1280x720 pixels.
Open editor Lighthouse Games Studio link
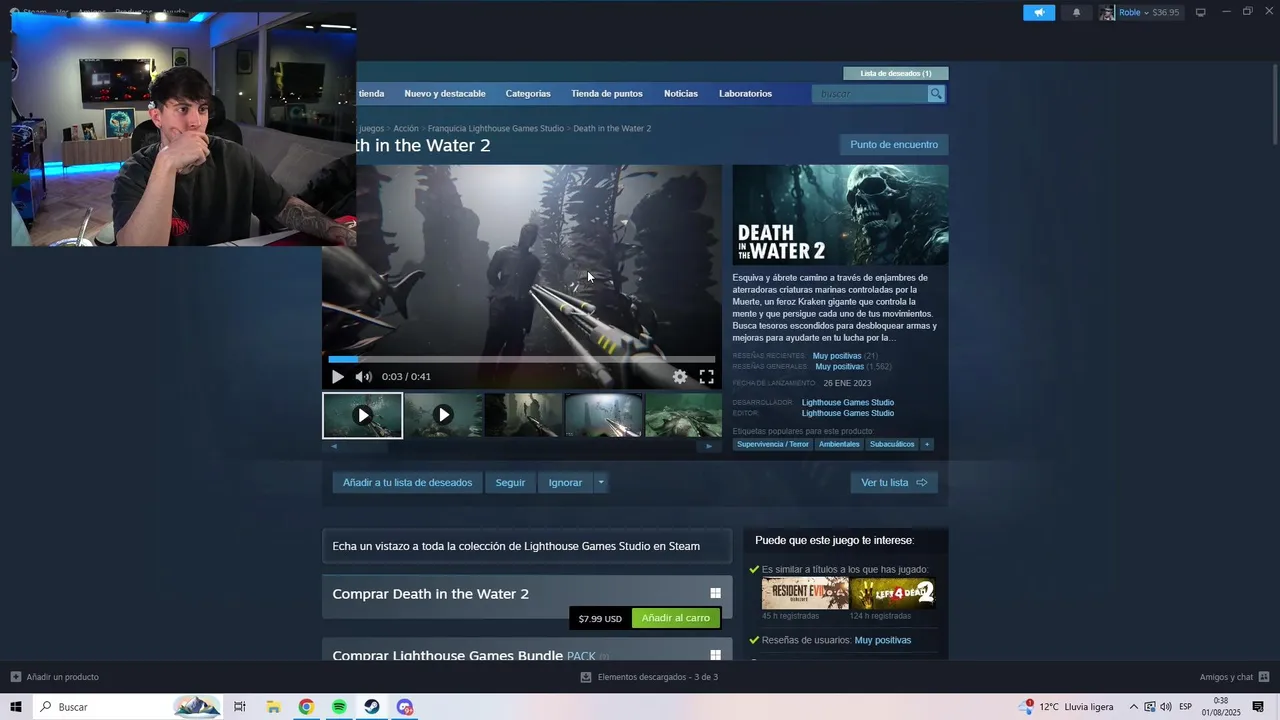tap(848, 413)
